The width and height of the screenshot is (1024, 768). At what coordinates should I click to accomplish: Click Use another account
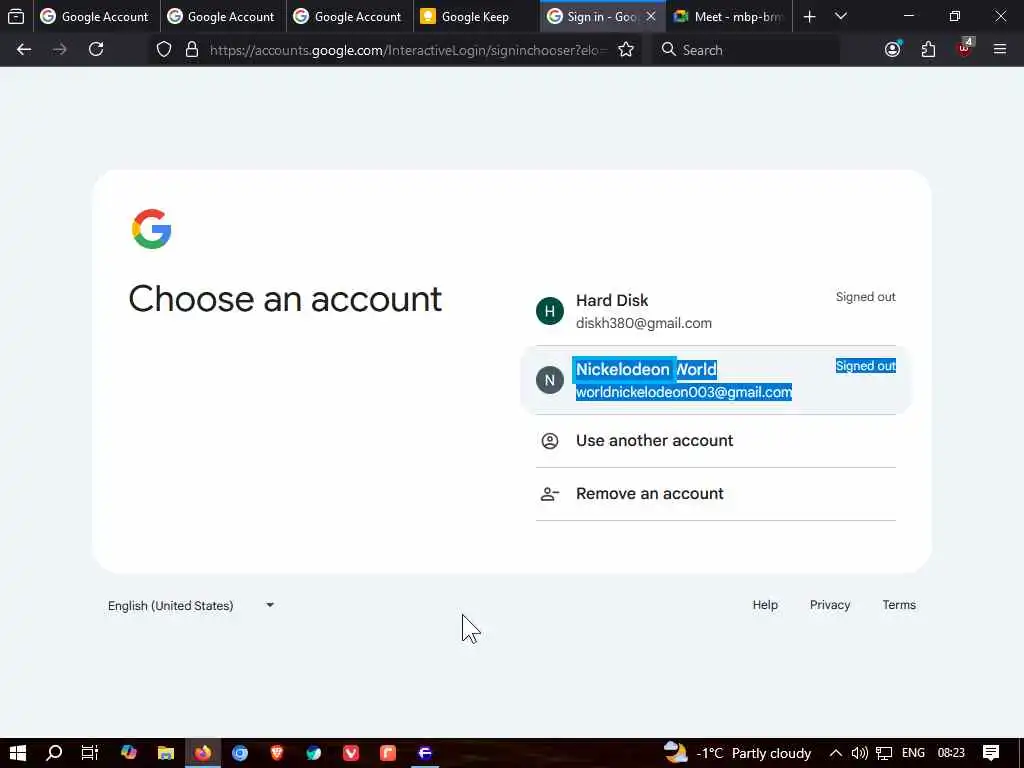(716, 441)
